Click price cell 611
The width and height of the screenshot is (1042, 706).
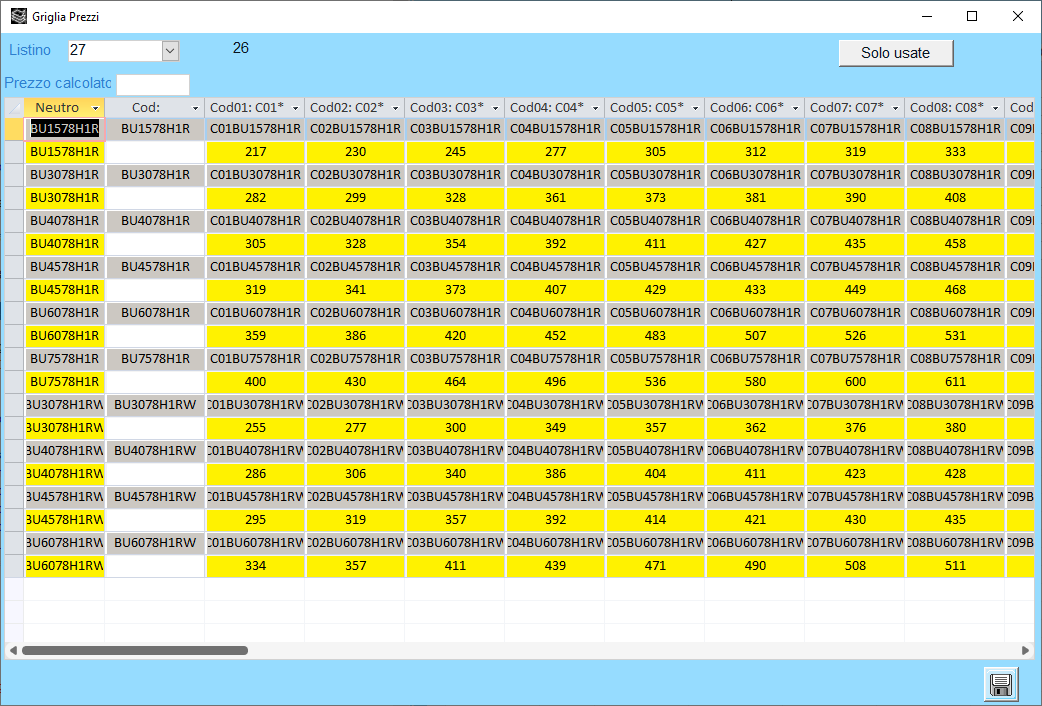(x=955, y=382)
